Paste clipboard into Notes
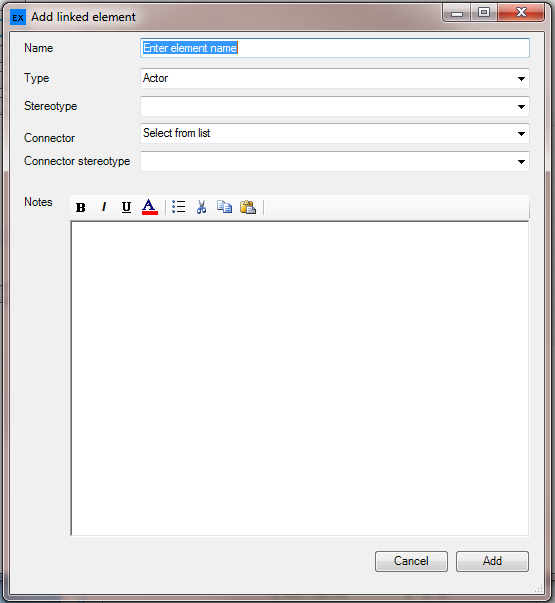555x603 pixels. tap(248, 207)
